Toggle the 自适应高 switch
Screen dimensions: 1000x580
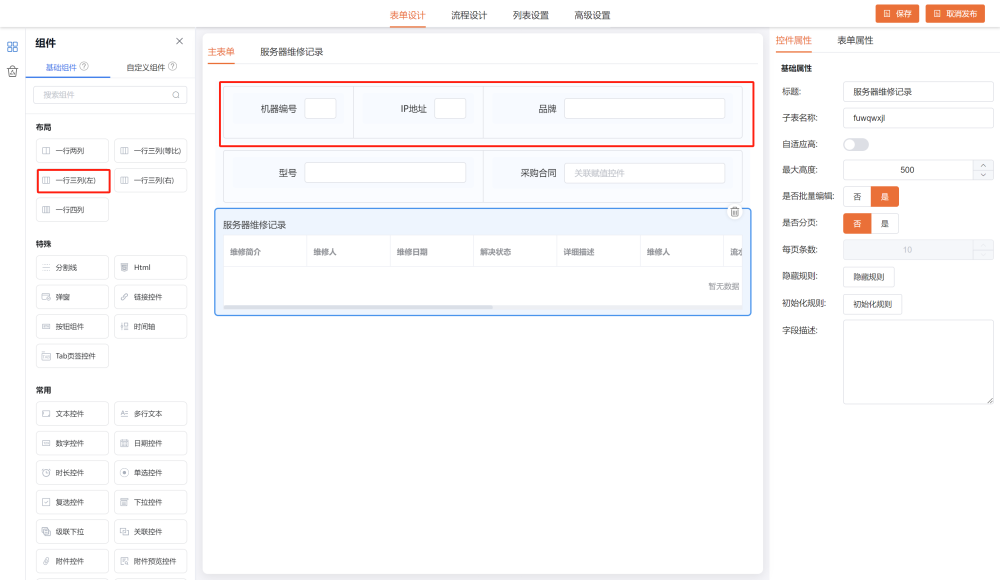point(855,144)
